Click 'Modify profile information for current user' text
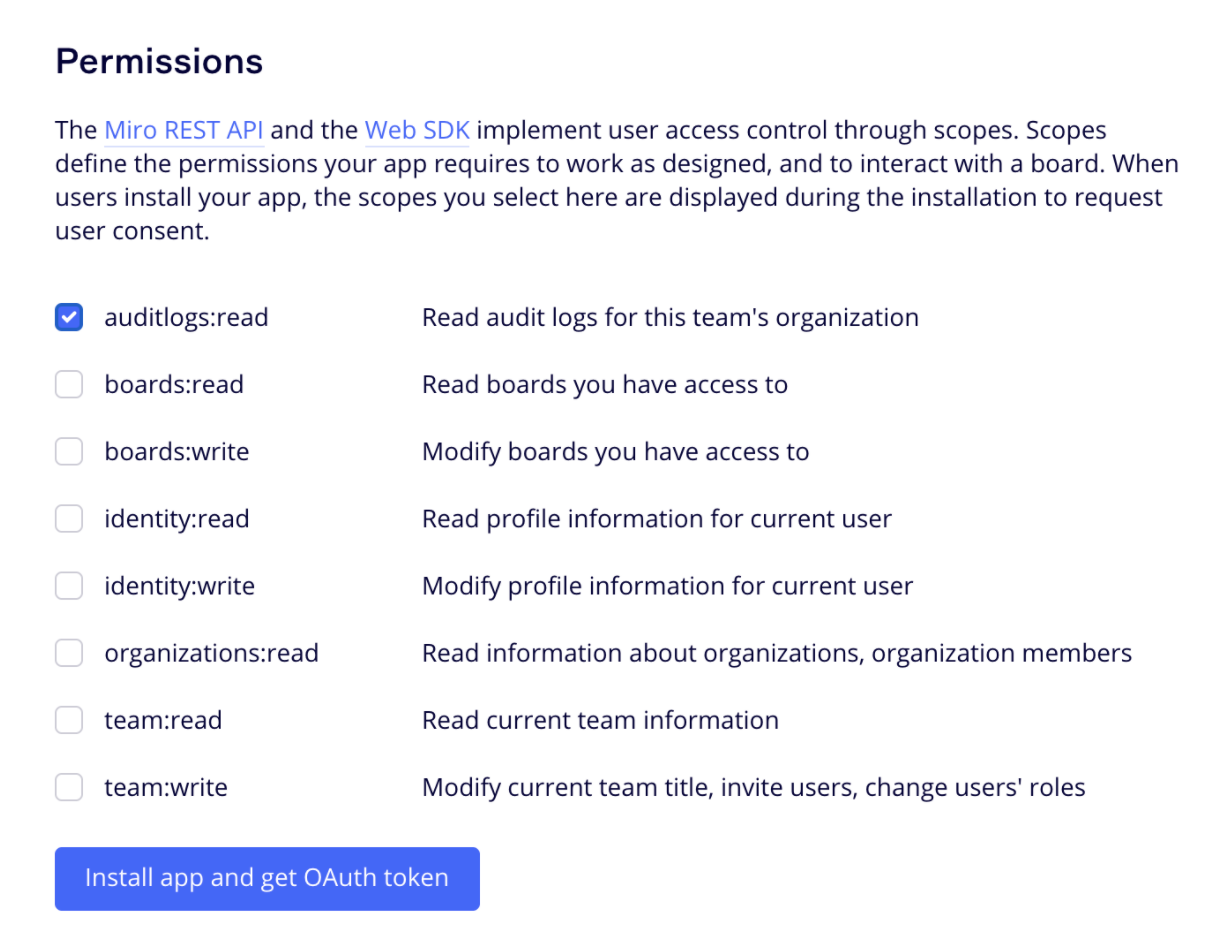The width and height of the screenshot is (1214, 940). [x=667, y=586]
